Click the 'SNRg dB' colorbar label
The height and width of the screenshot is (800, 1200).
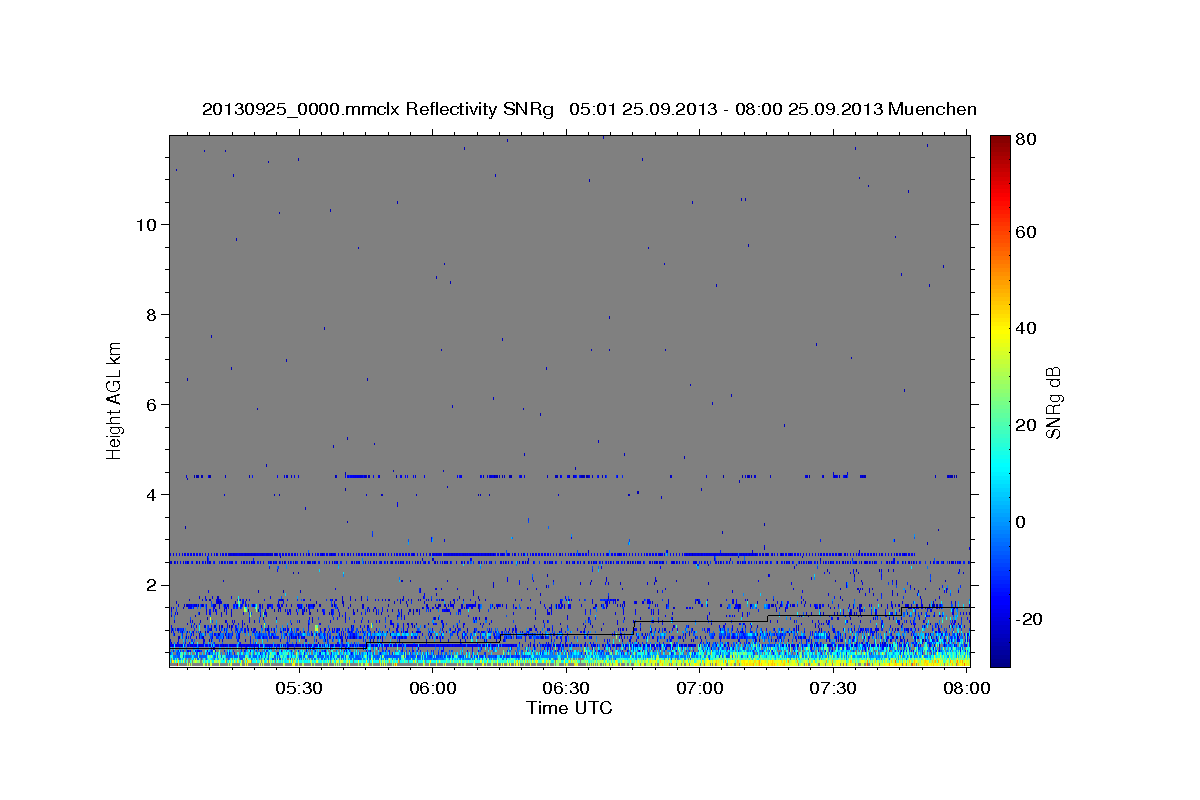[1053, 402]
